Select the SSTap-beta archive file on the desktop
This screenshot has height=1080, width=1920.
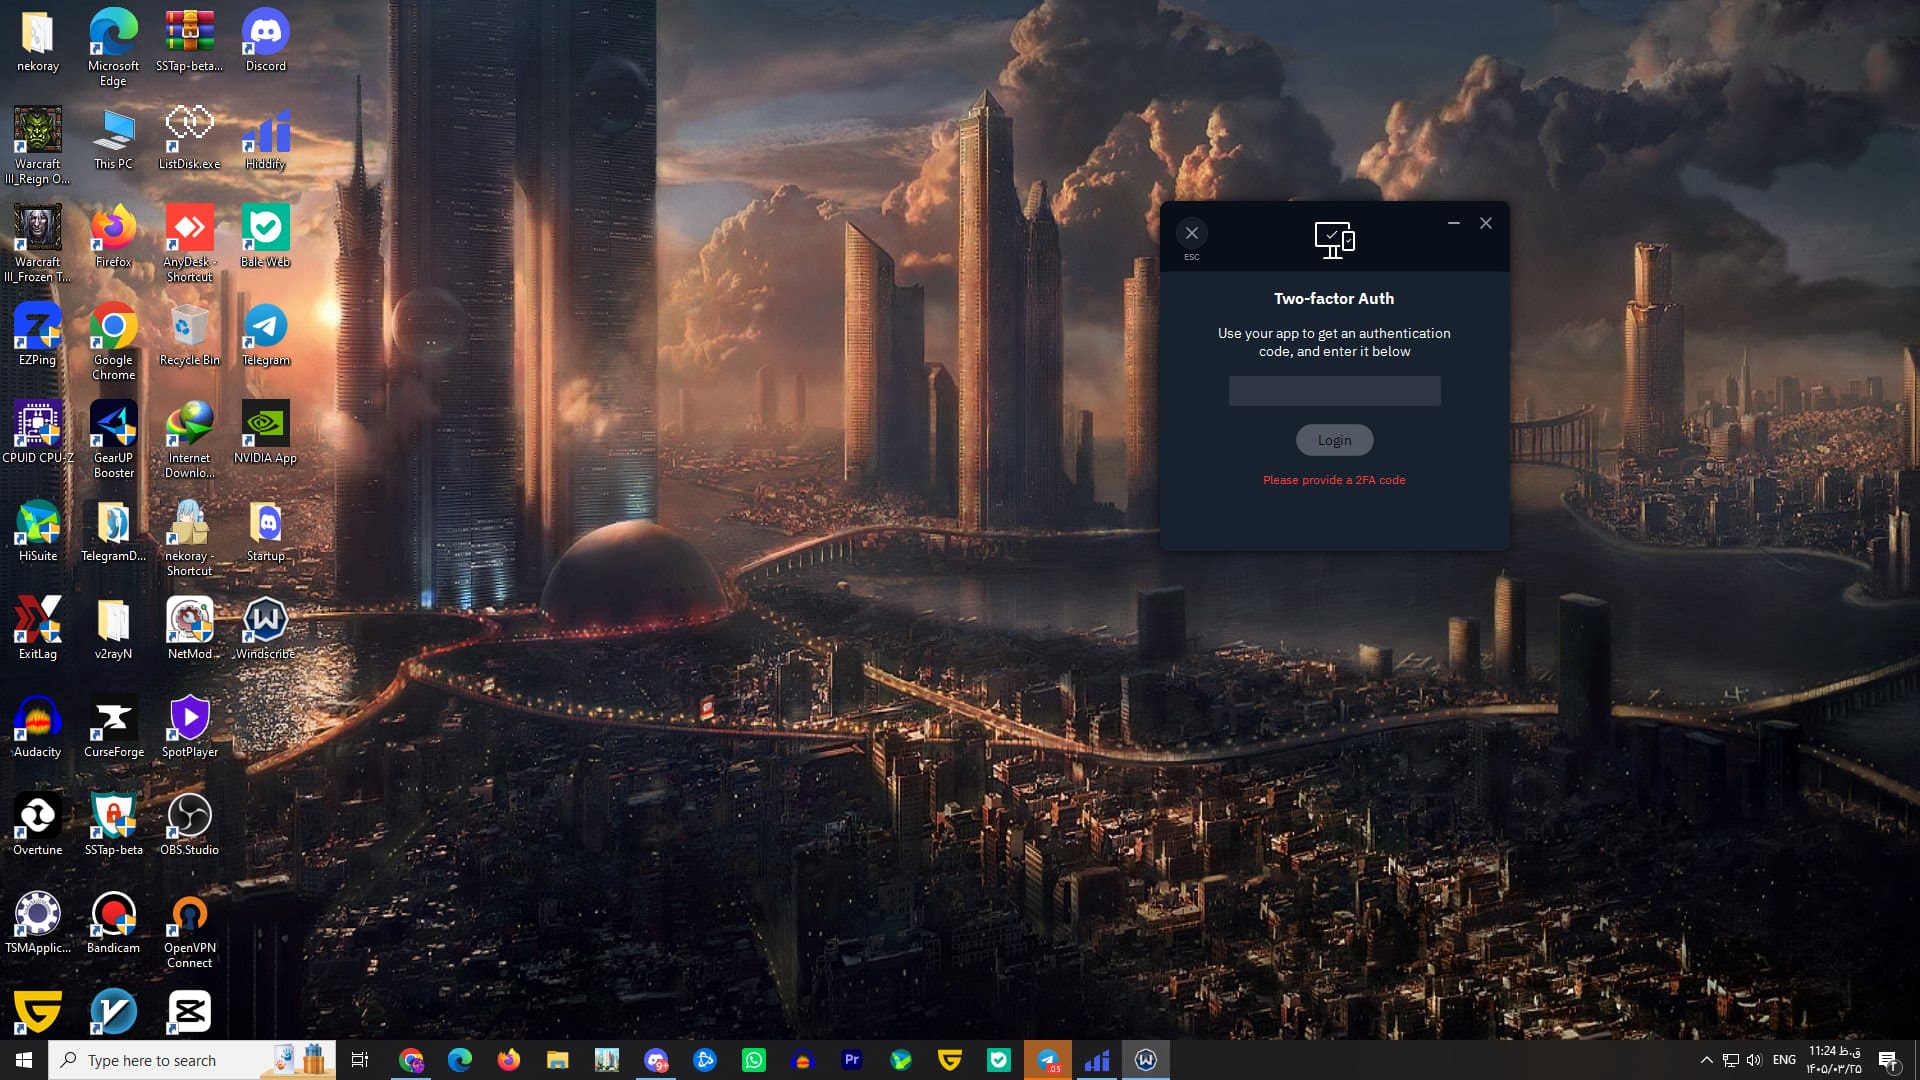click(189, 42)
